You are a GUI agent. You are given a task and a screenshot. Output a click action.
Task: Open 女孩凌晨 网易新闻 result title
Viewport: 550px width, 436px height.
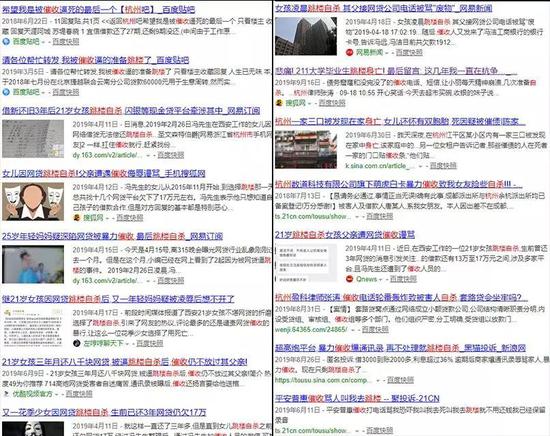pos(383,8)
